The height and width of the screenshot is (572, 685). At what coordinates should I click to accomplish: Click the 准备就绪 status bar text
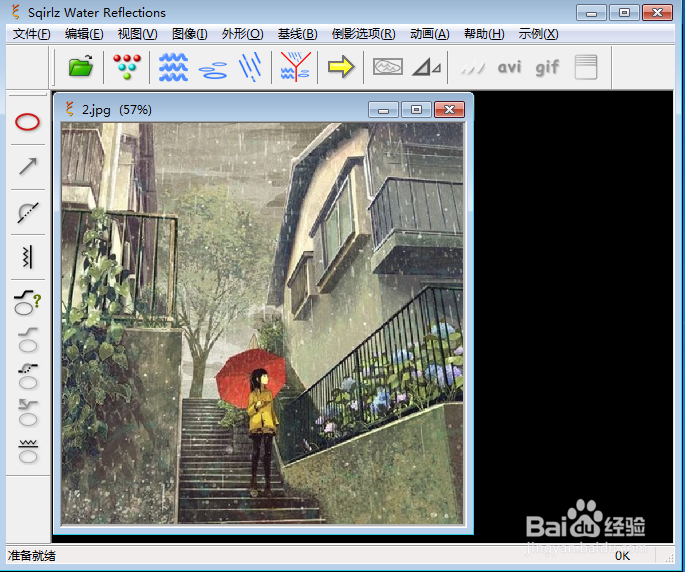tap(31, 556)
